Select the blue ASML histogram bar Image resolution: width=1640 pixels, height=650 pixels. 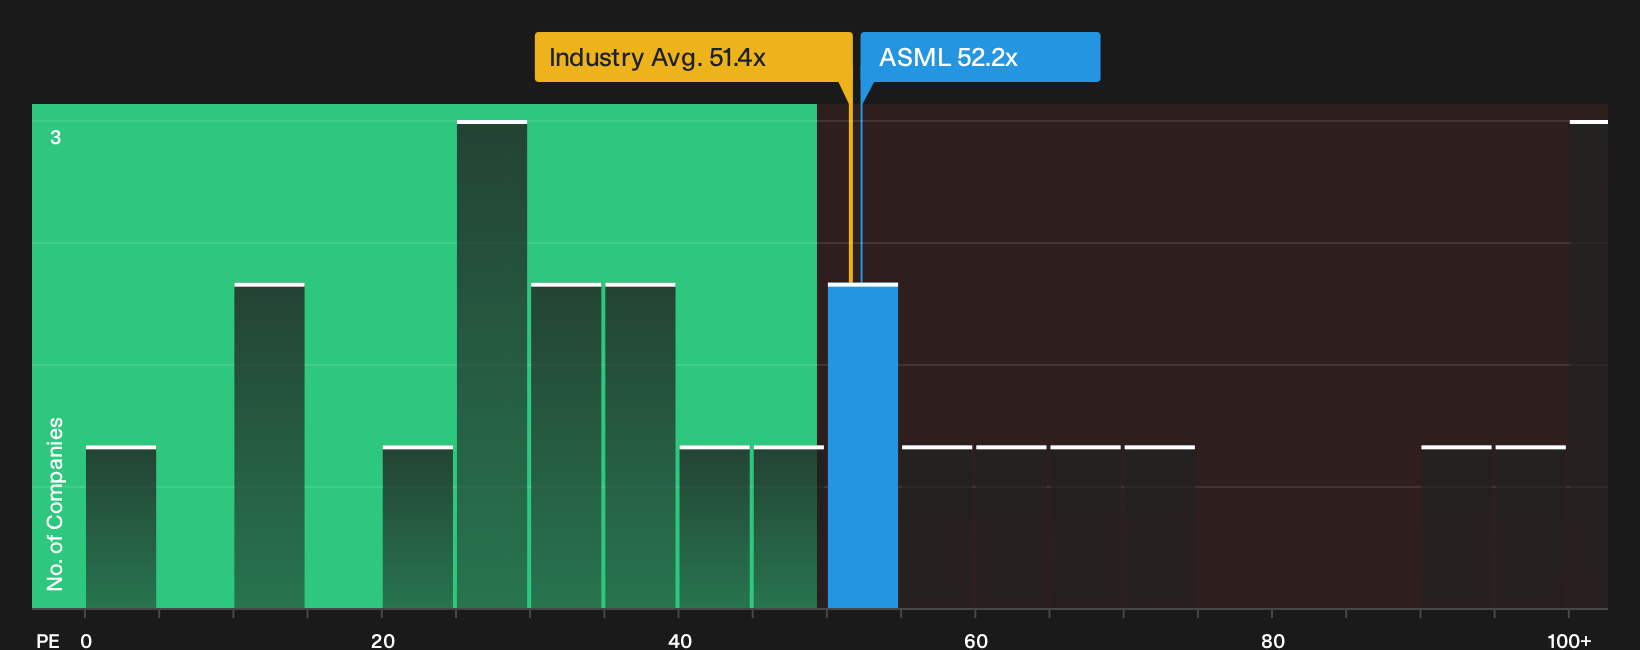click(863, 446)
